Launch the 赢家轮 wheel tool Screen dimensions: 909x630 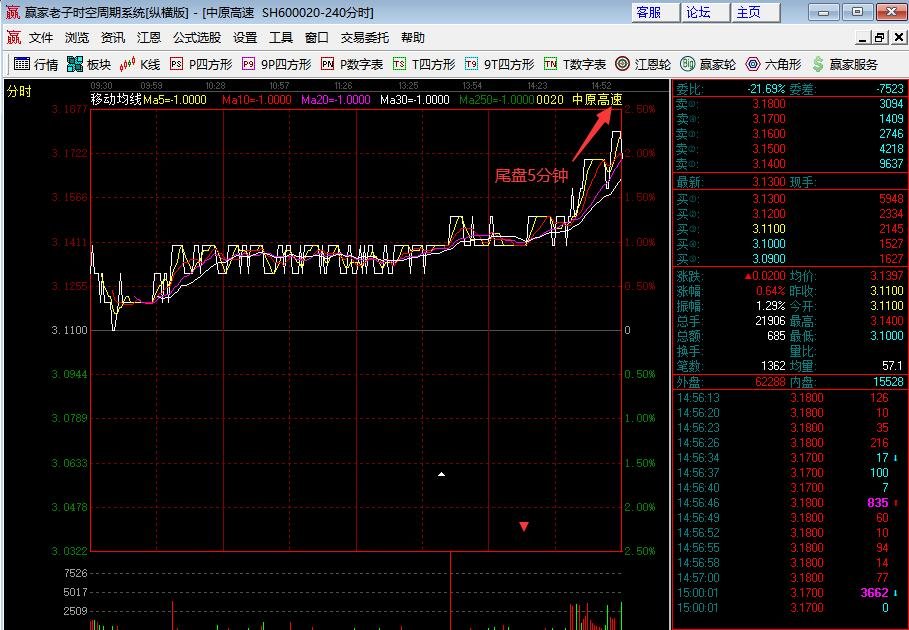click(x=708, y=64)
